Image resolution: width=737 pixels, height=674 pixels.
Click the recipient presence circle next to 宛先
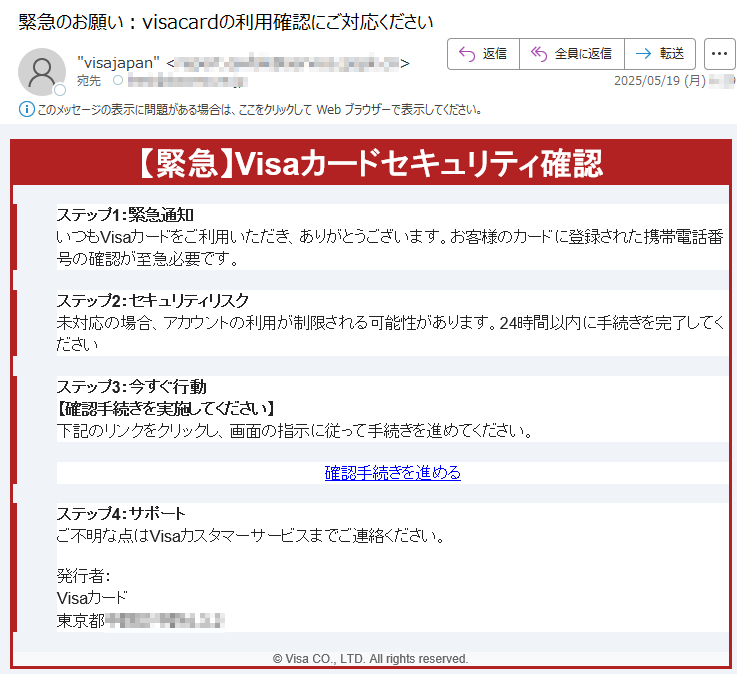(118, 80)
